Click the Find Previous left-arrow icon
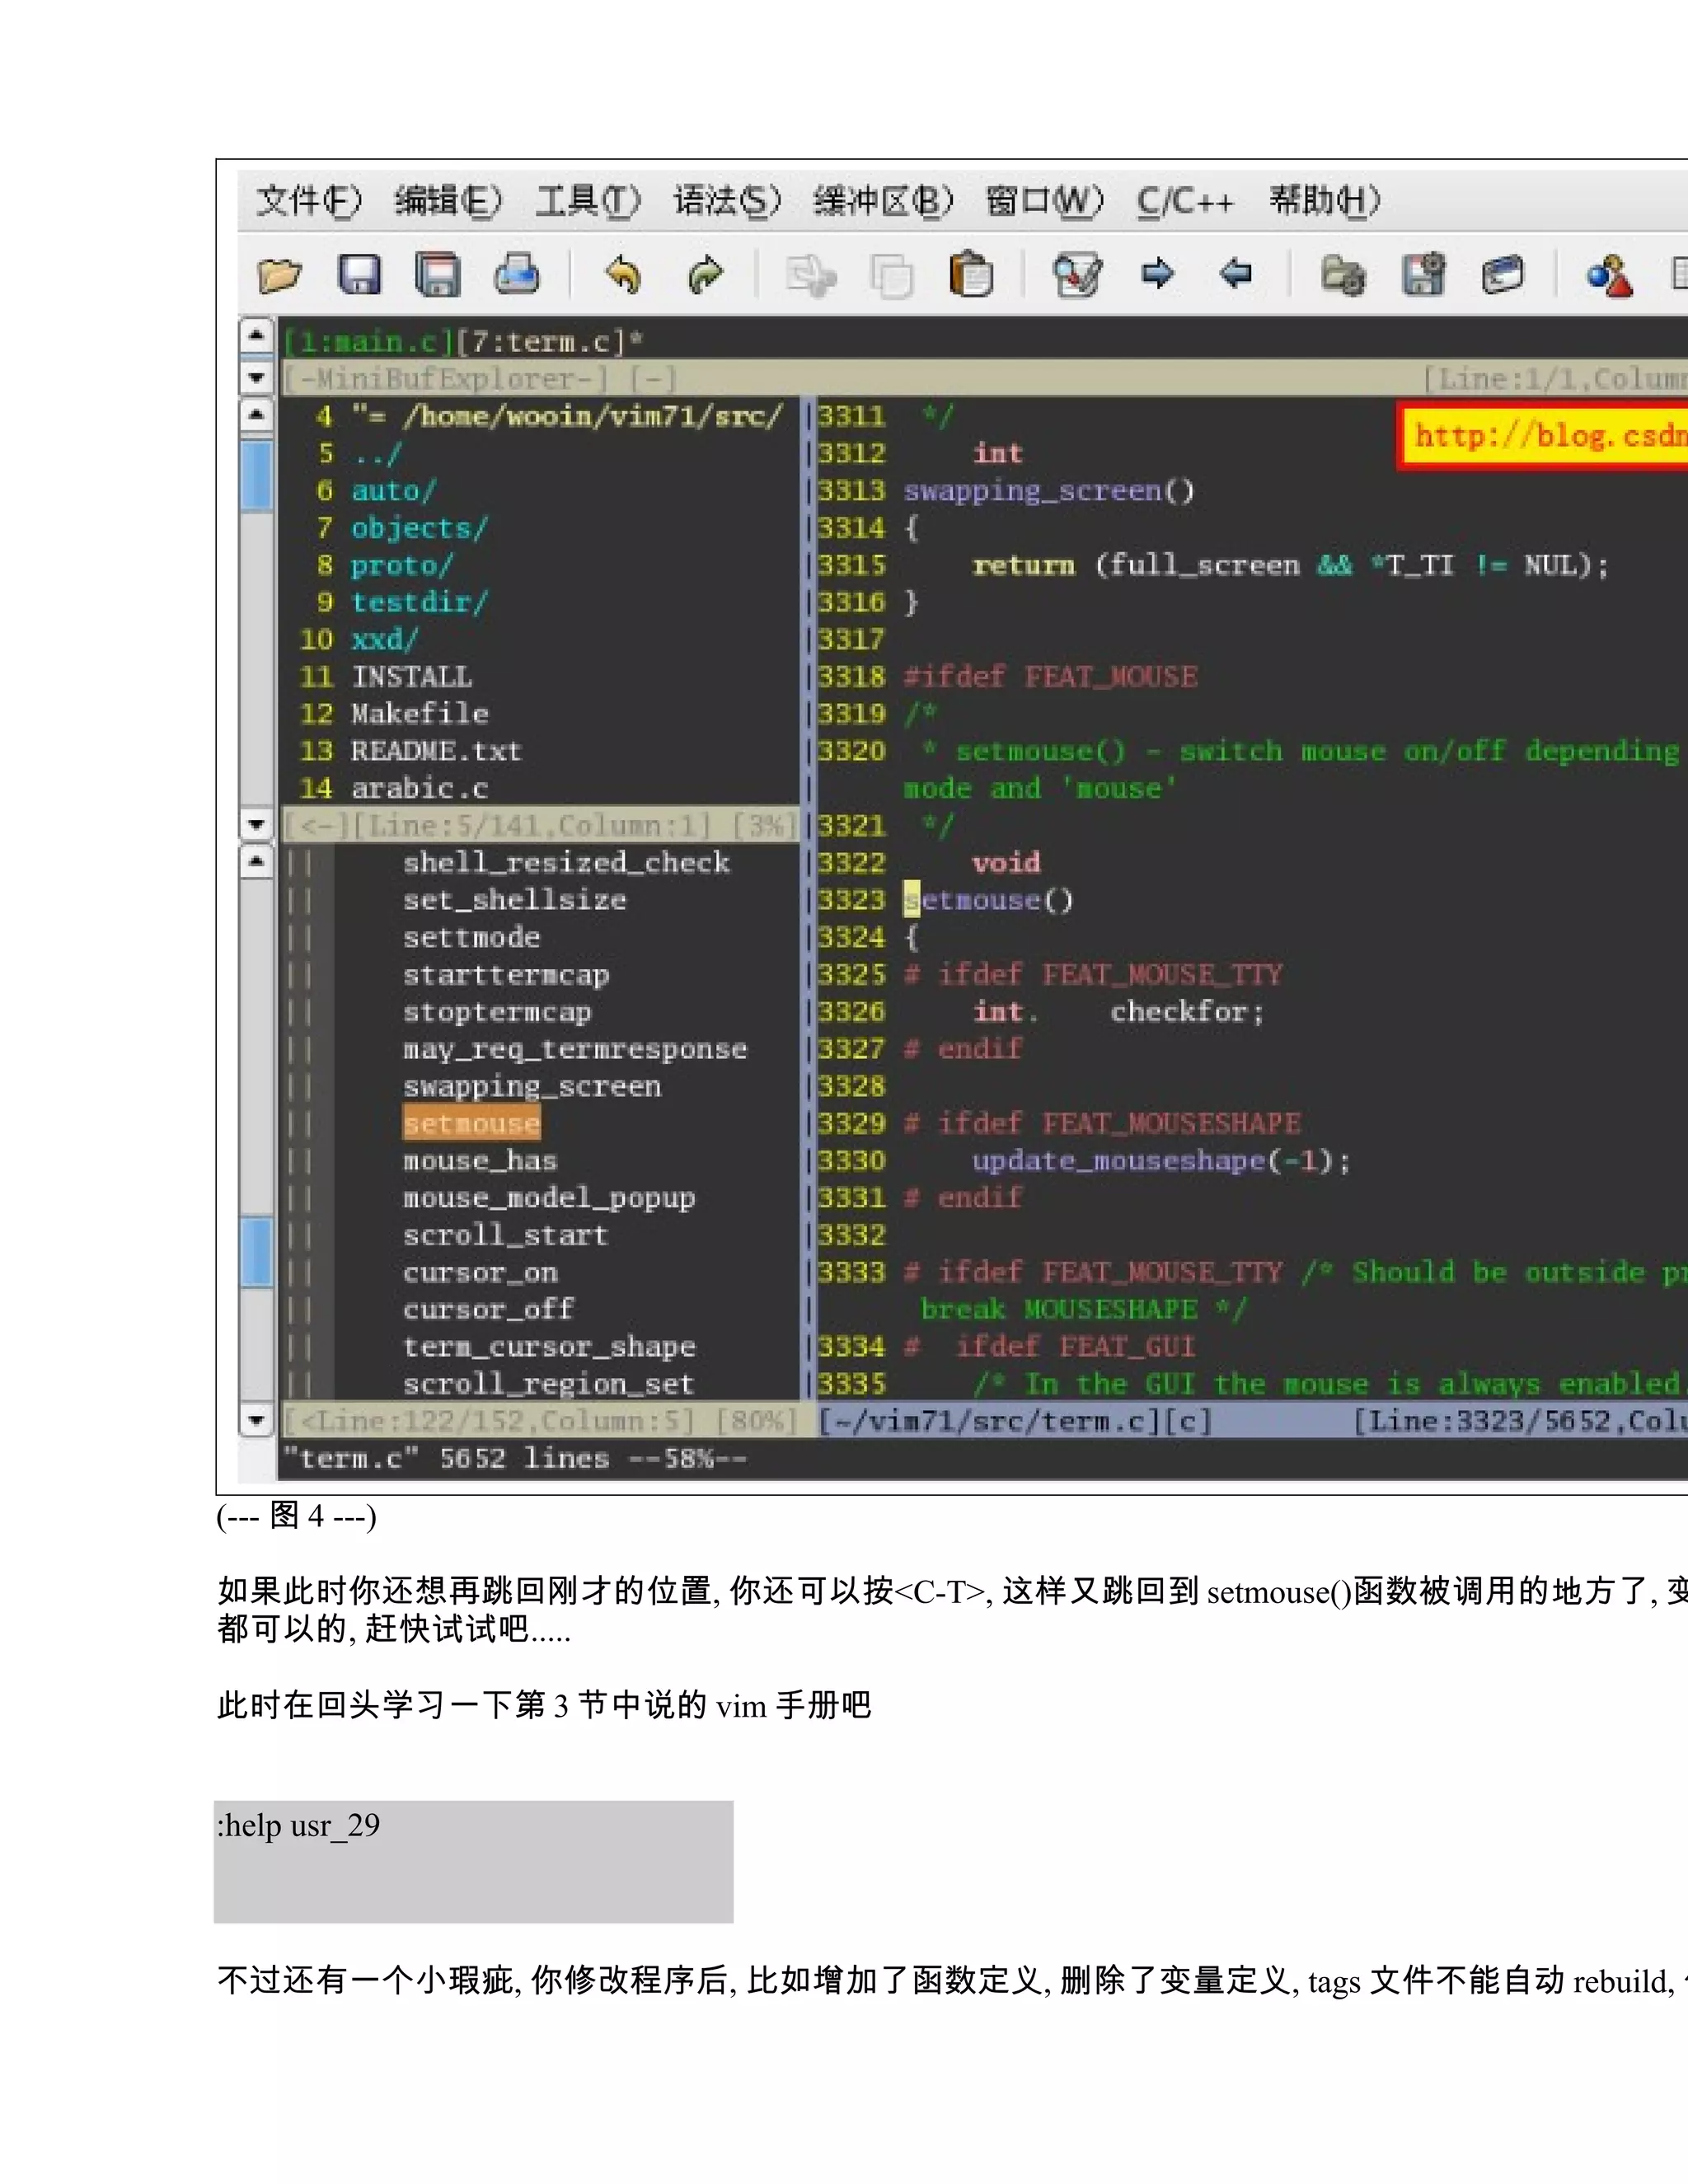The width and height of the screenshot is (1688, 2184). pos(1236,273)
